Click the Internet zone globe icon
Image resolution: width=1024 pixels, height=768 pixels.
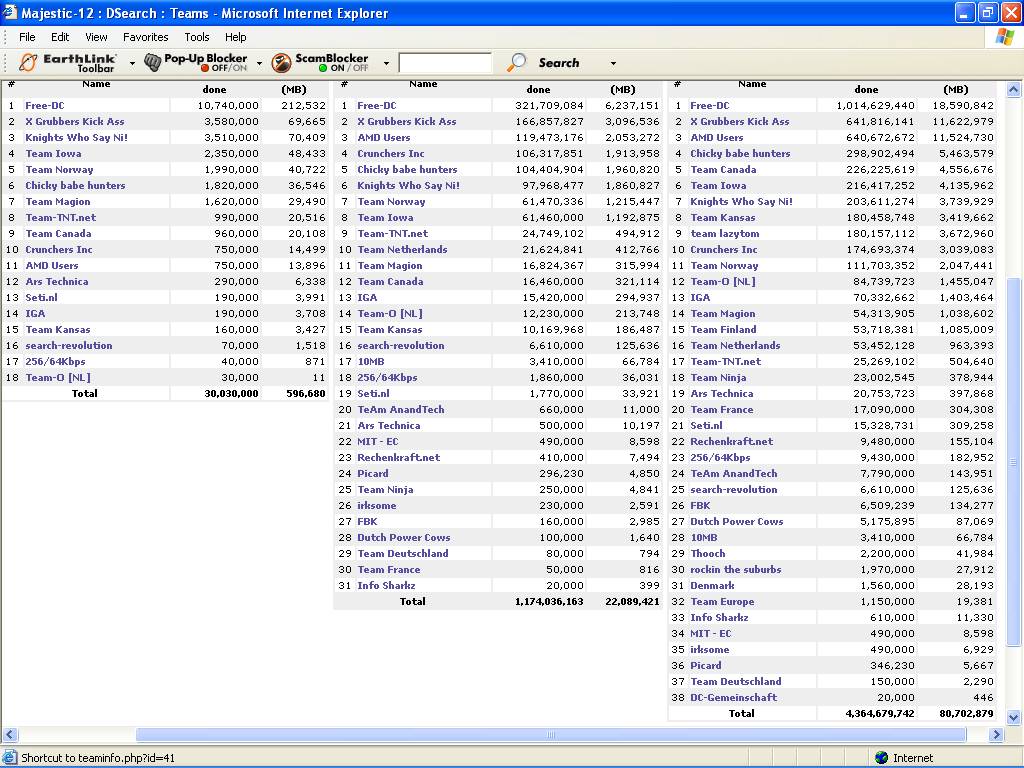click(882, 758)
